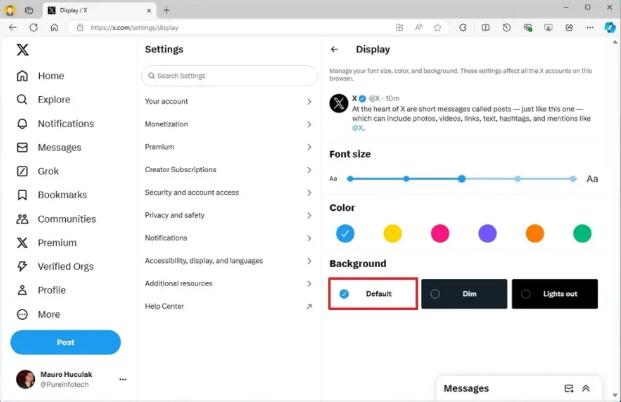Open Premium in left sidebar
Viewport: 621px width, 402px height.
pos(46,243)
